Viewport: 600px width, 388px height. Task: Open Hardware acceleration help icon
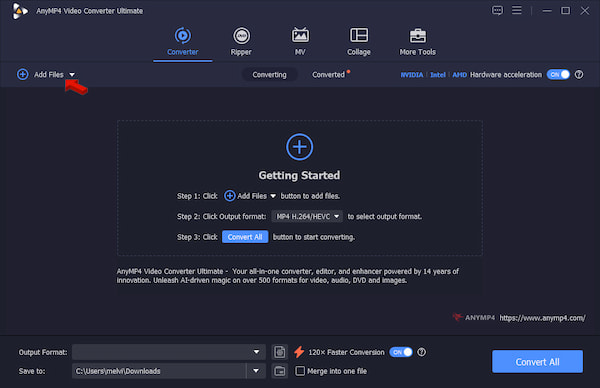click(x=579, y=75)
